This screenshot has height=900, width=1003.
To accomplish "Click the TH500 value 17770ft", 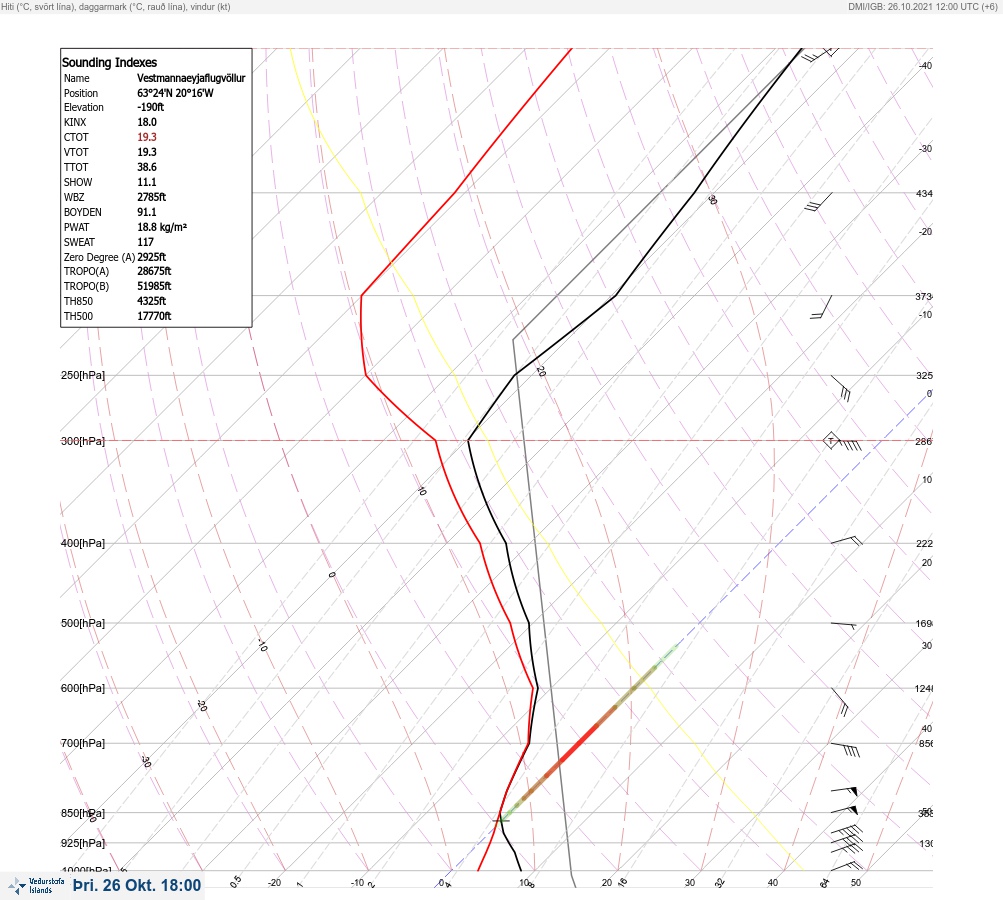I will [x=154, y=316].
